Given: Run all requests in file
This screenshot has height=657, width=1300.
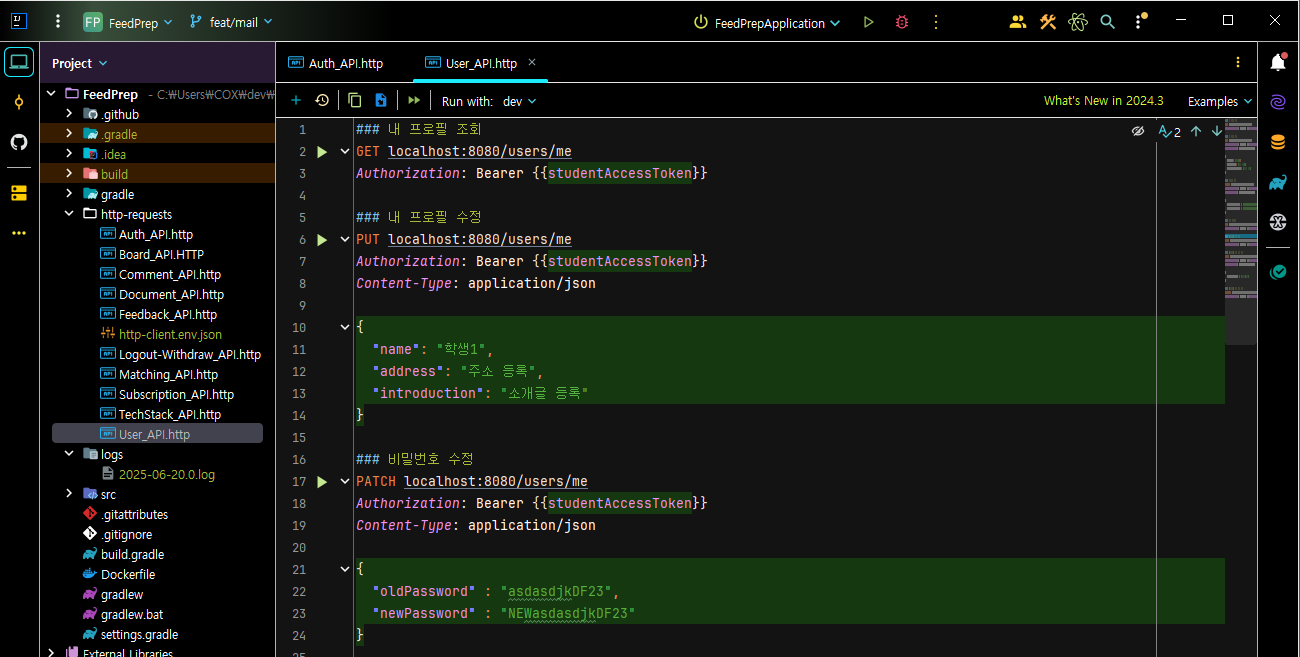Looking at the screenshot, I should [x=414, y=101].
